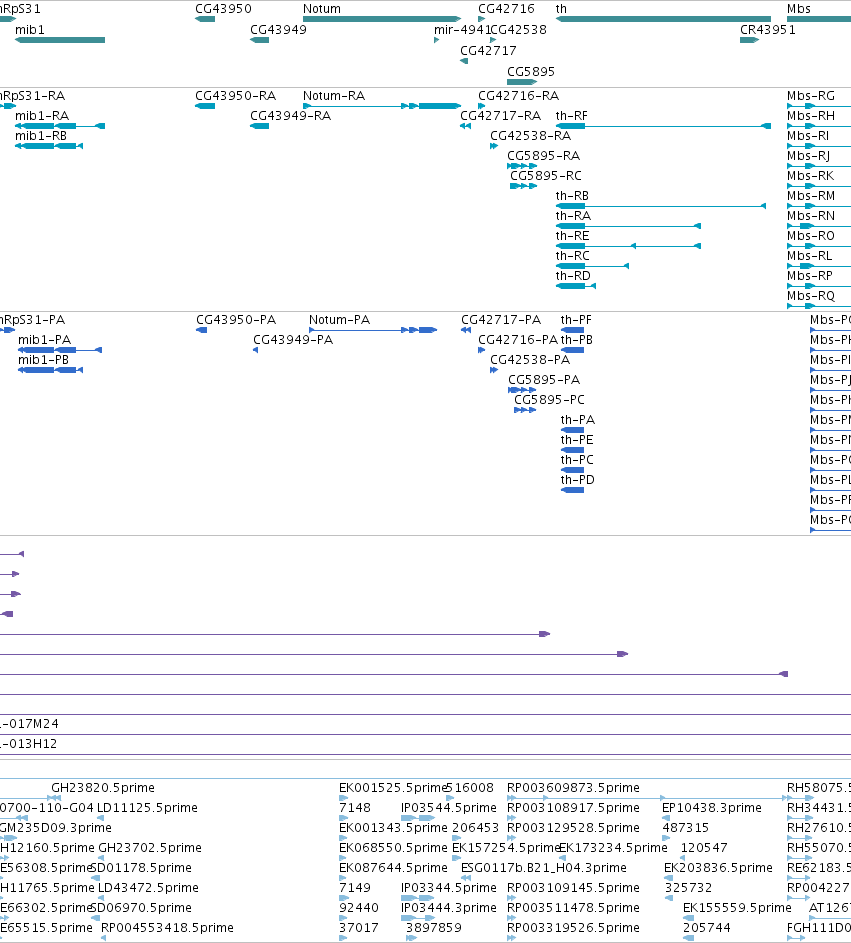
Task: Select the "CG5895-PA" protein label
Action: (544, 380)
